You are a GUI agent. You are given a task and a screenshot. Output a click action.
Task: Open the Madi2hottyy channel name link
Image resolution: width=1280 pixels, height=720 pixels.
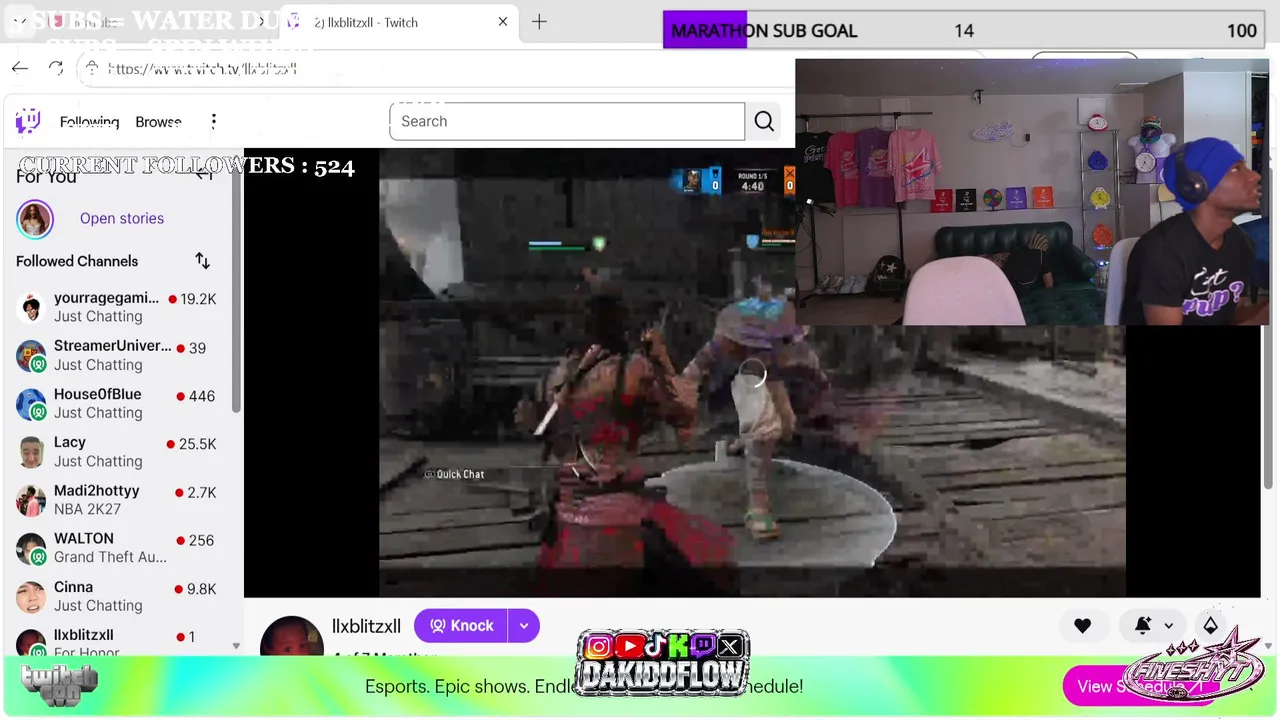(x=96, y=491)
